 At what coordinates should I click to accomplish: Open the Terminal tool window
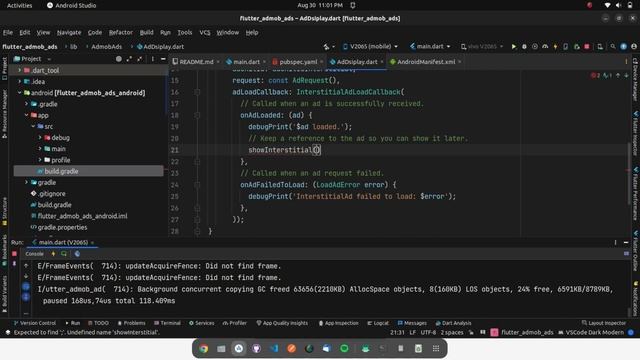pos(167,323)
